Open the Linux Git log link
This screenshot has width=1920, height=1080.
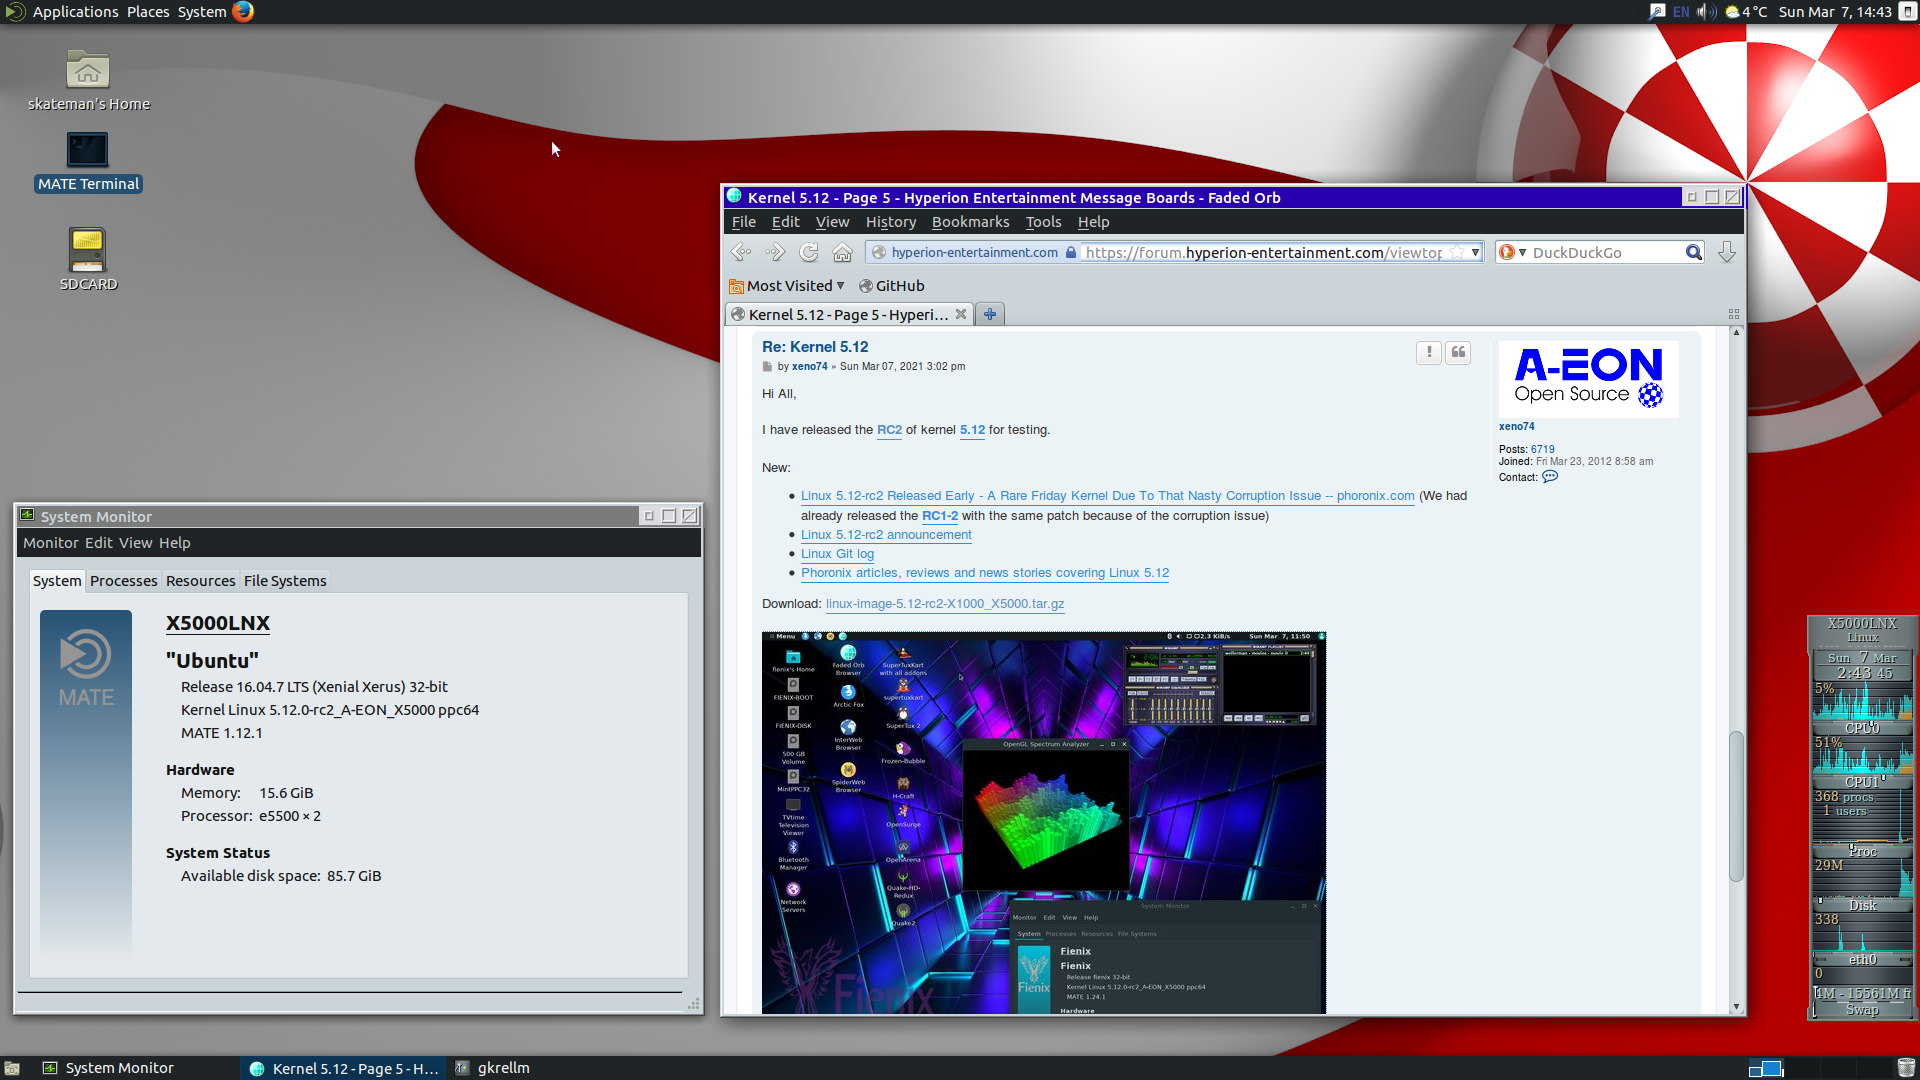837,554
